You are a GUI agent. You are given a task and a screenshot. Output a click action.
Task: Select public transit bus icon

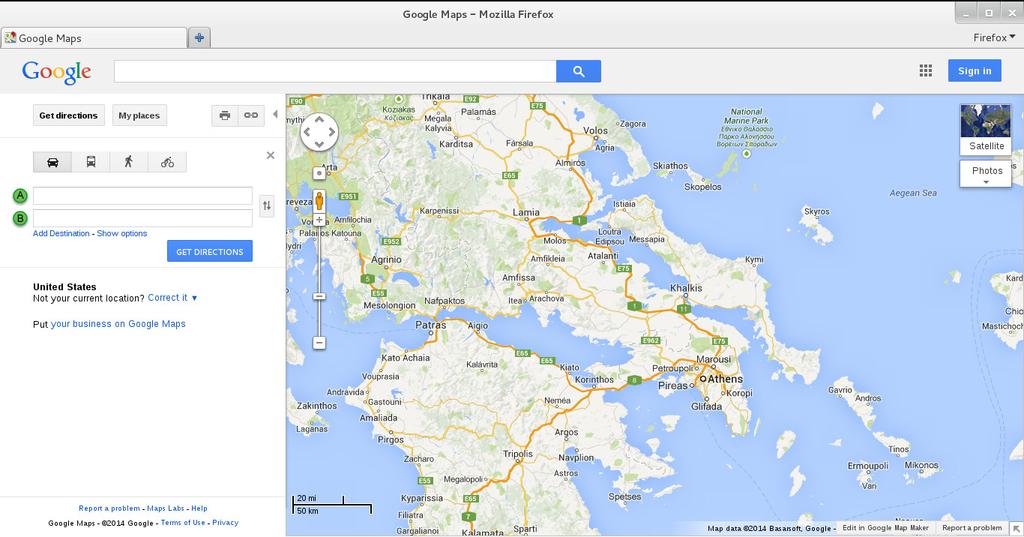point(91,162)
